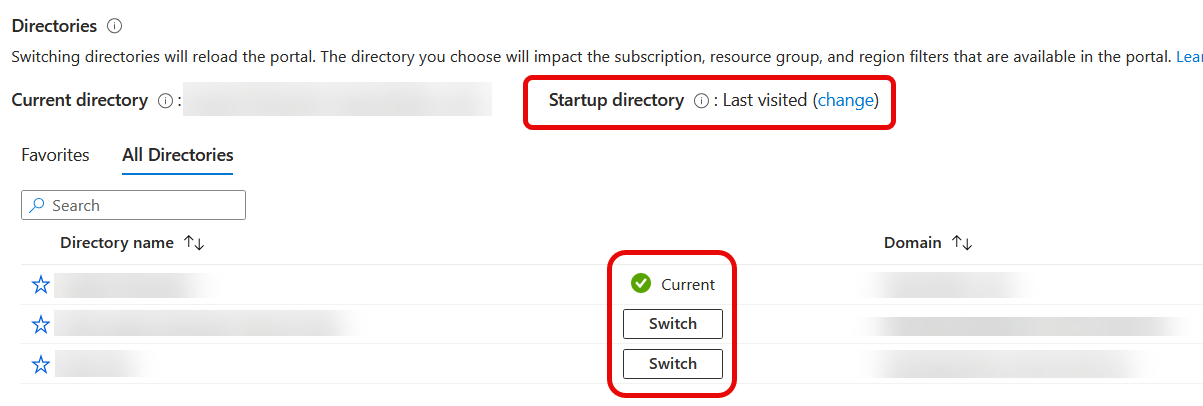This screenshot has width=1203, height=406.
Task: Click the Last visited startup directory value
Action: 764,100
